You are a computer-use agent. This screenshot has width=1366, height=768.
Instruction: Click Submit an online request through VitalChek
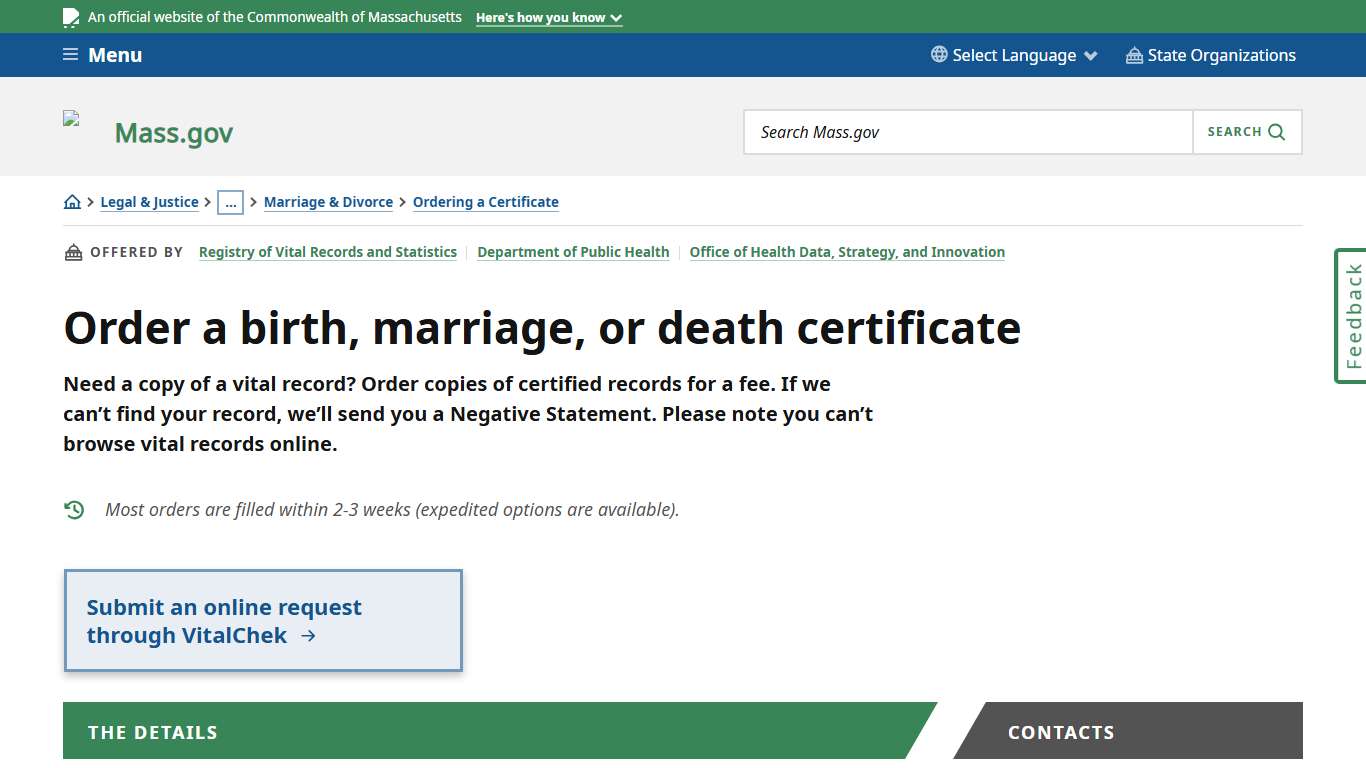[x=262, y=620]
